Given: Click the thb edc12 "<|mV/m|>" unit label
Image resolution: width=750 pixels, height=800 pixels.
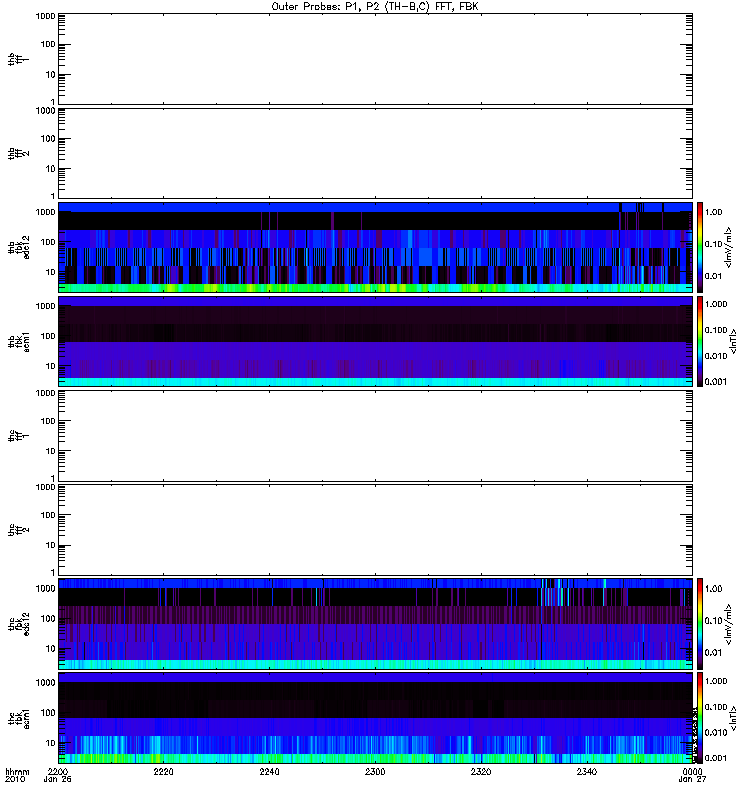Looking at the screenshot, I should point(729,247).
